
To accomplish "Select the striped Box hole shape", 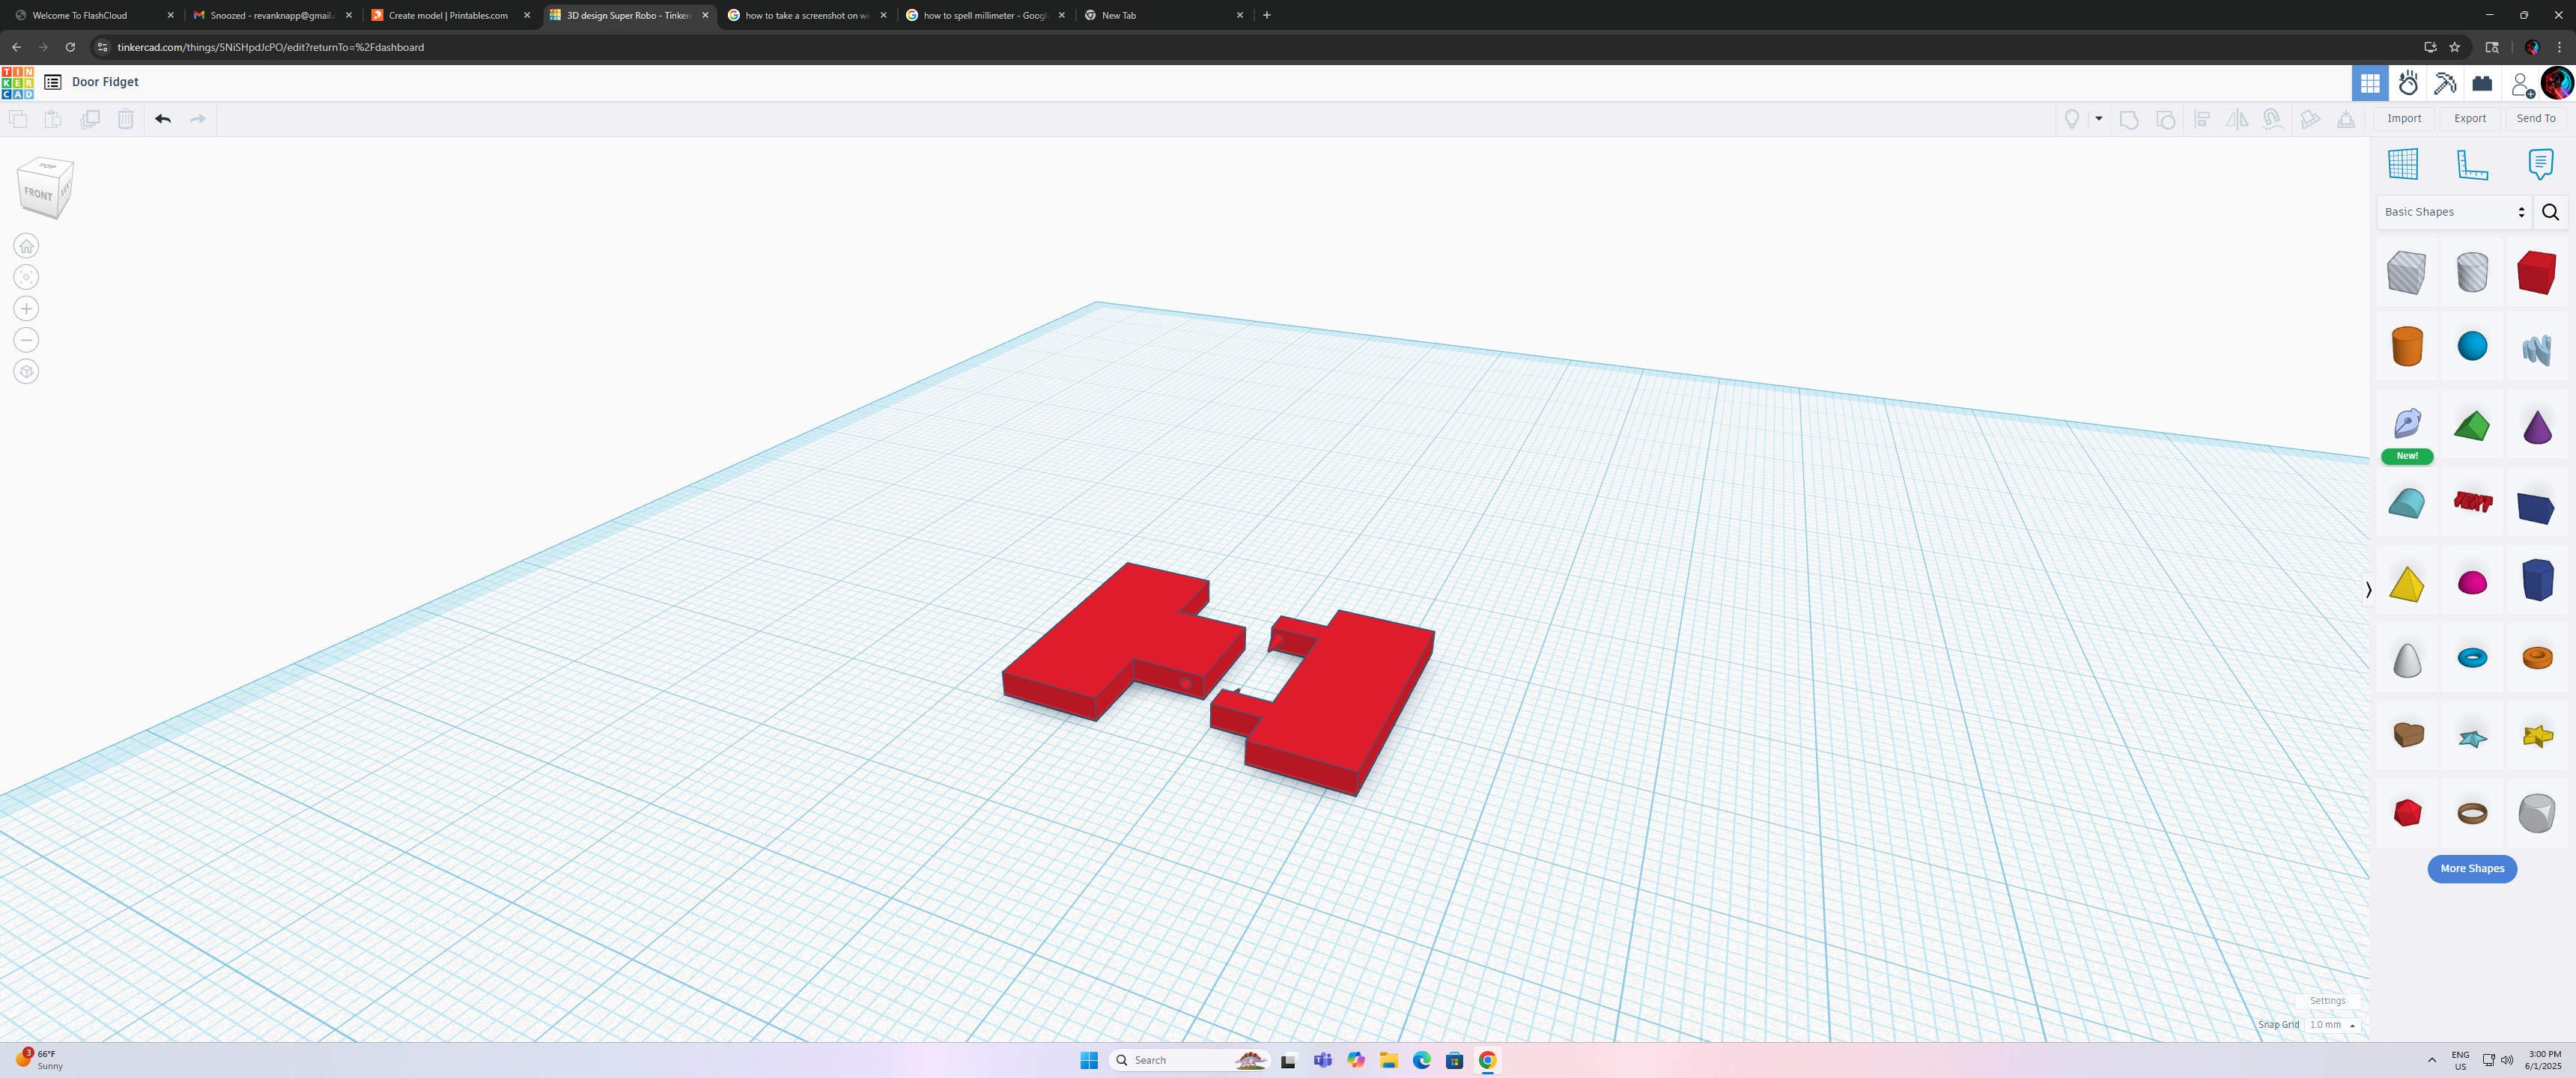I will pos(2406,272).
